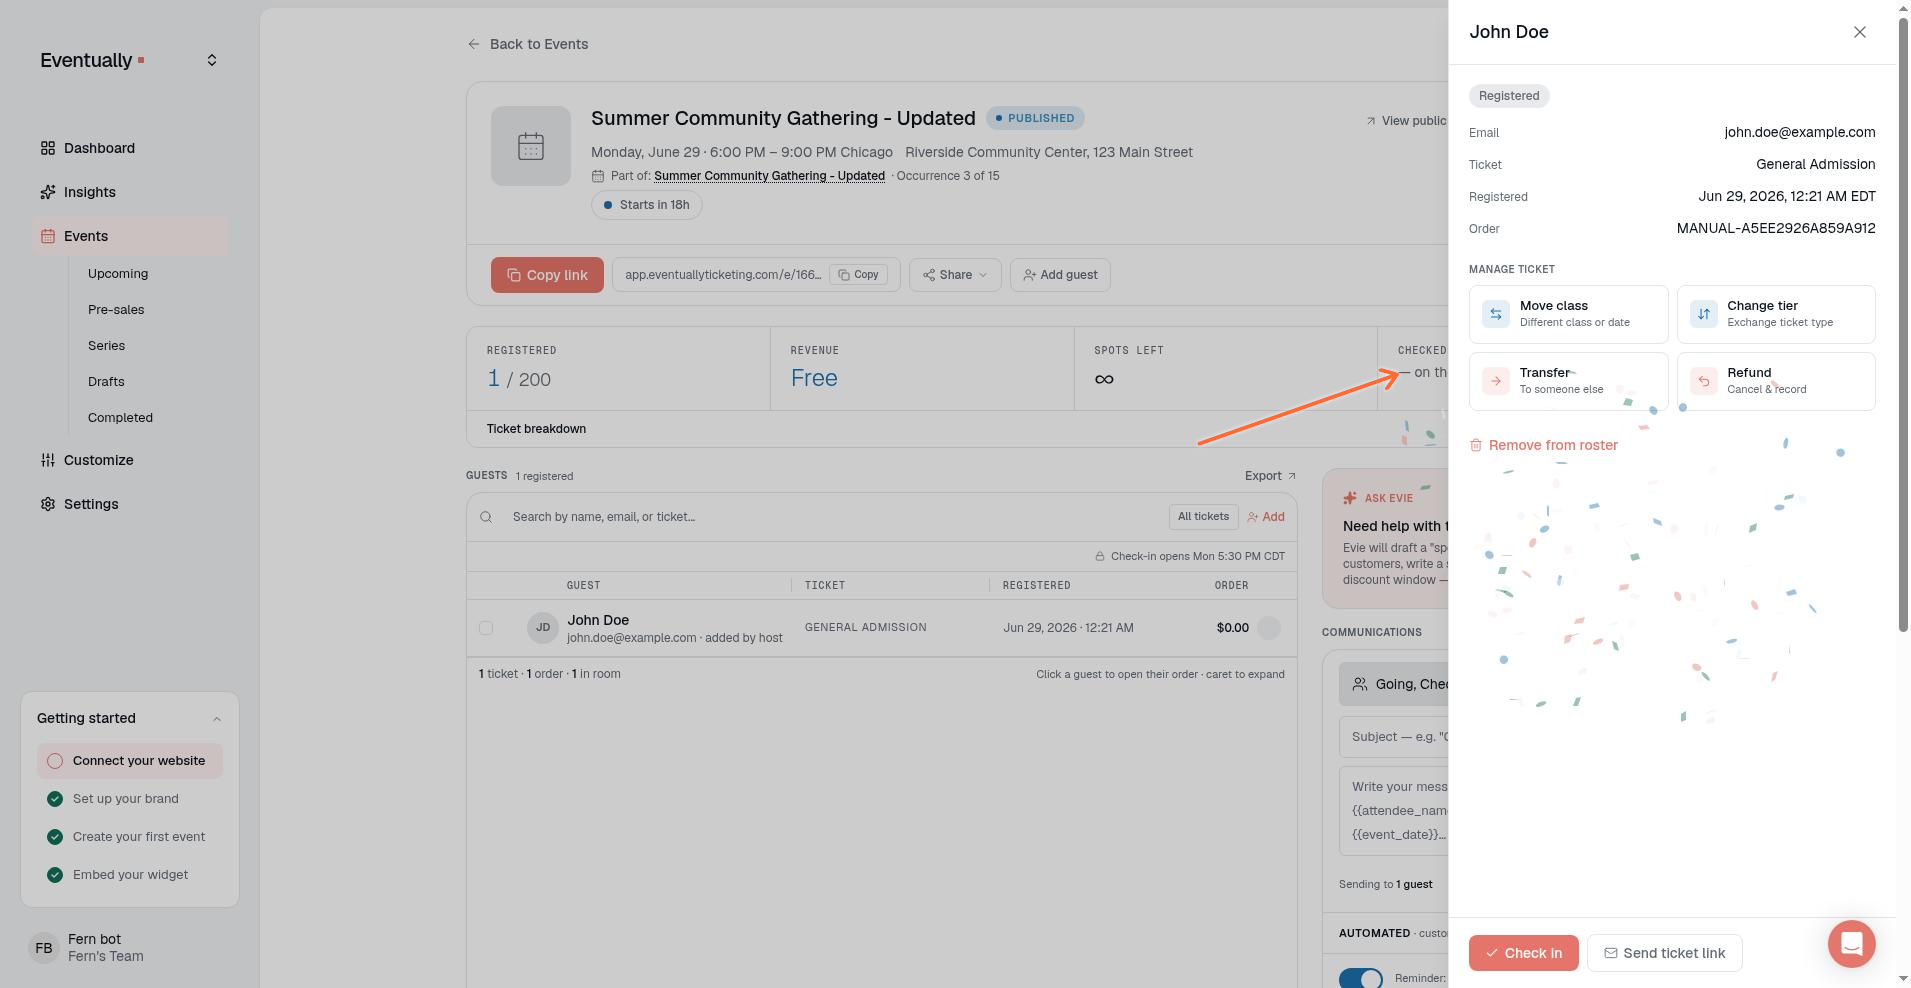Click the JD avatar for John Doe
Viewport: 1911px width, 988px height.
tap(543, 628)
